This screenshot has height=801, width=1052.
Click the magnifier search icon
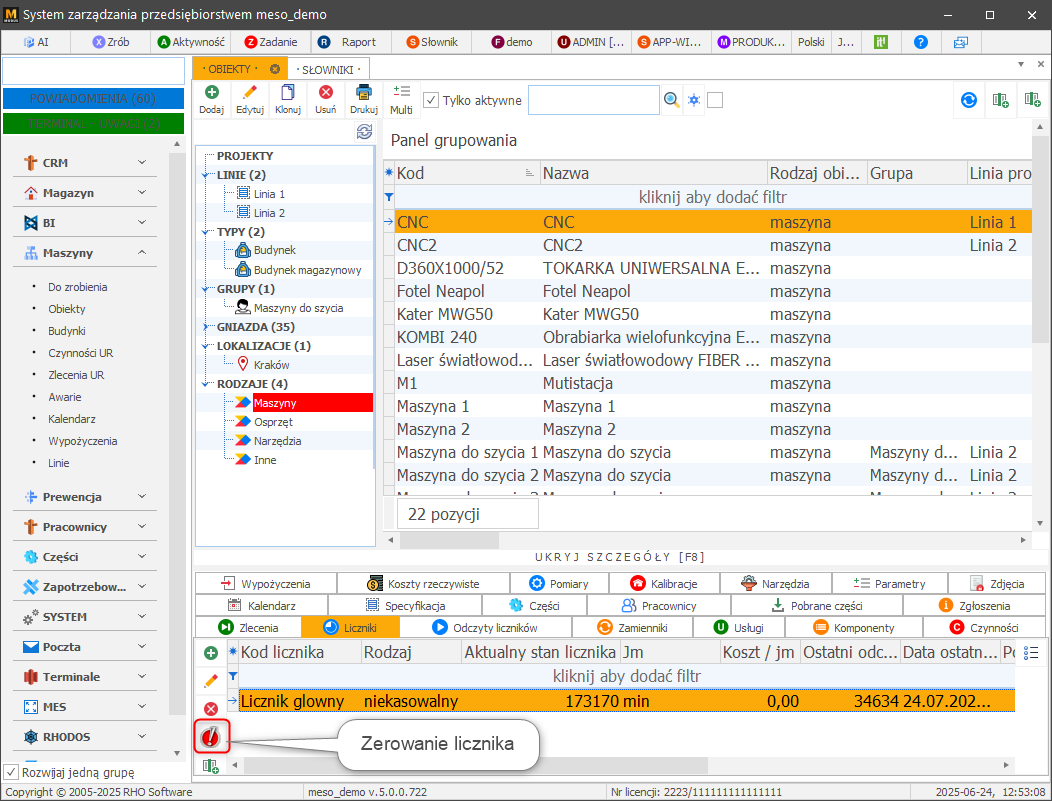click(x=672, y=100)
